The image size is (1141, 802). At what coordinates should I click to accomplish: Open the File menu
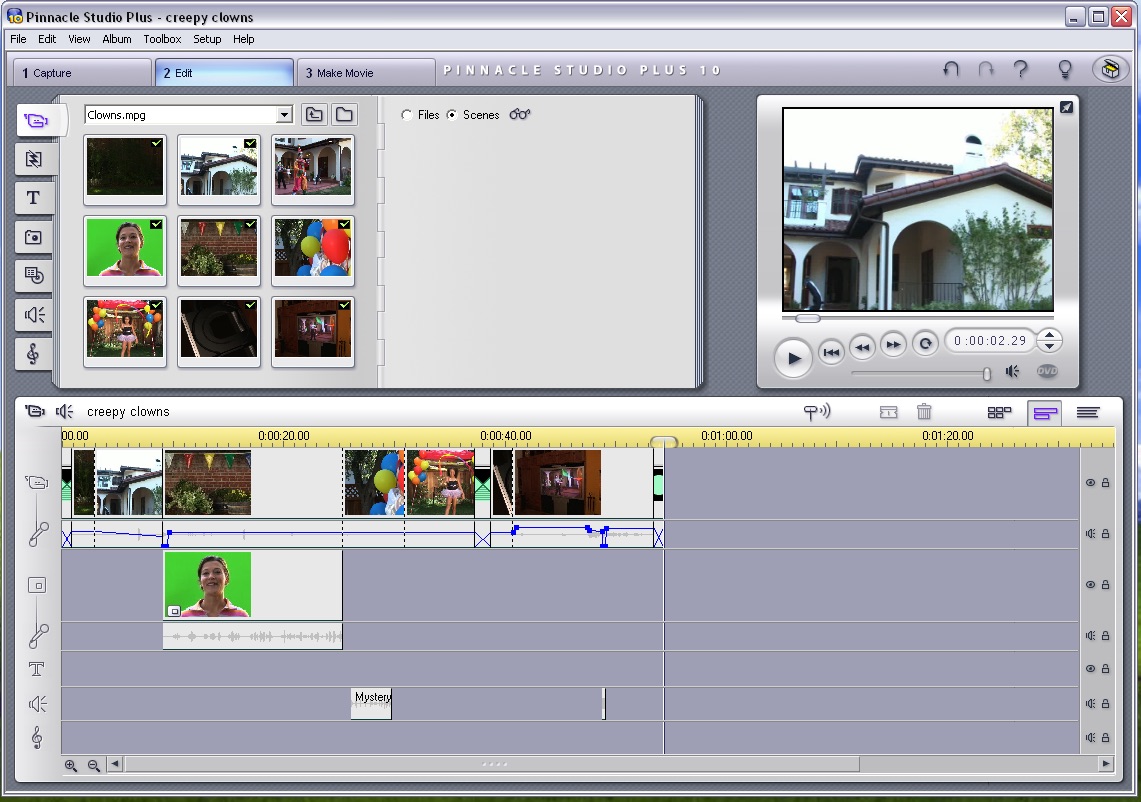click(18, 39)
